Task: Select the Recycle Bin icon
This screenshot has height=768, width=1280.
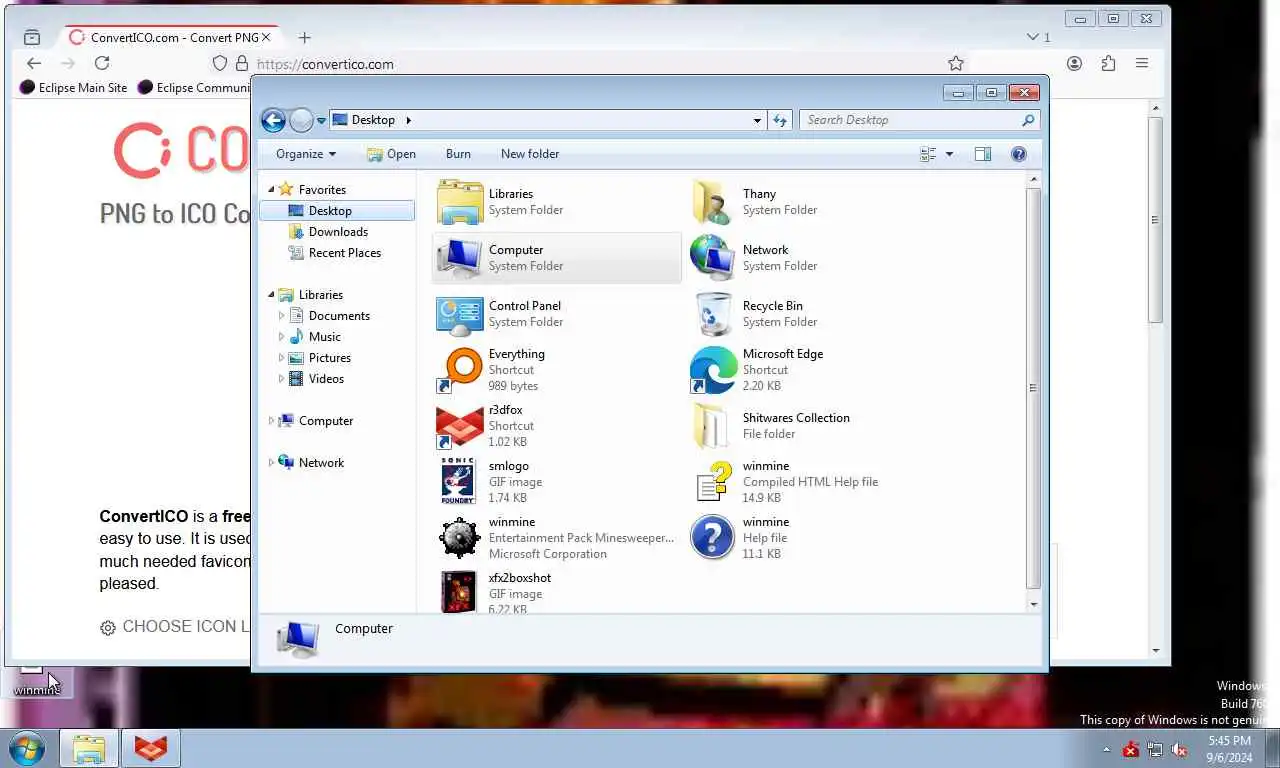Action: pyautogui.click(x=712, y=314)
